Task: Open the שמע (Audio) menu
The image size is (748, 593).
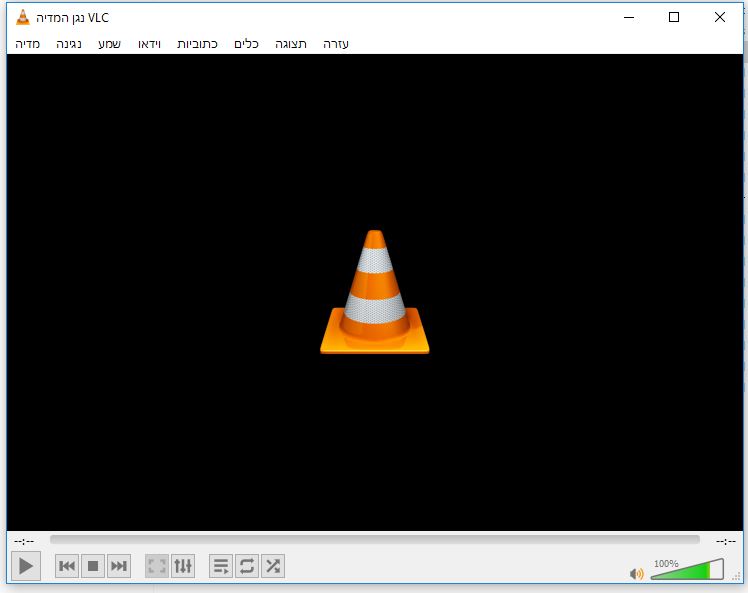Action: [109, 44]
